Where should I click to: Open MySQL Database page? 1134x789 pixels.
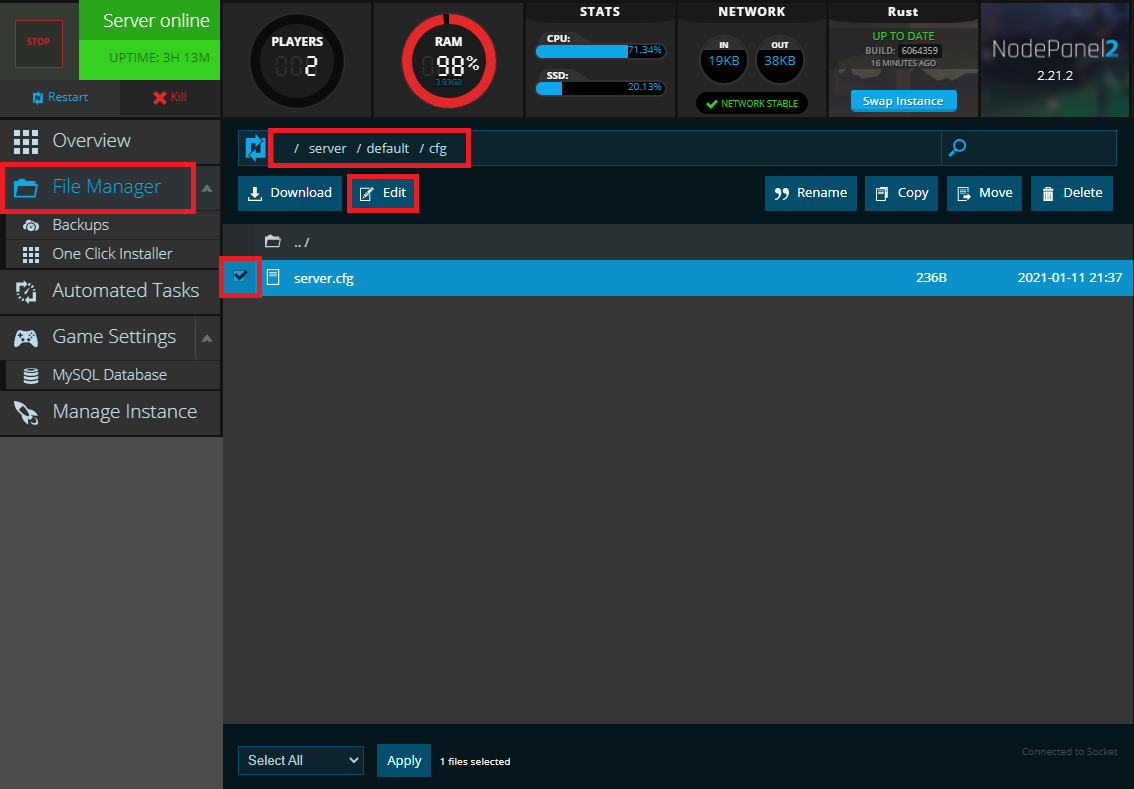tap(109, 375)
